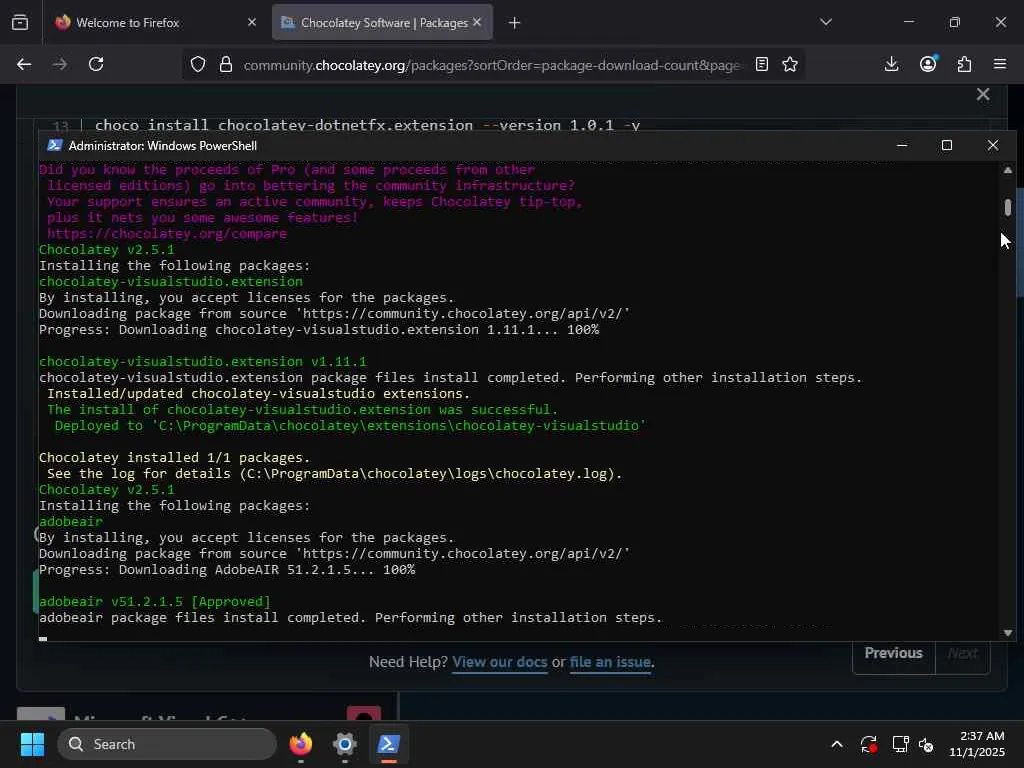
Task: Go back to previous page
Action: 24,64
